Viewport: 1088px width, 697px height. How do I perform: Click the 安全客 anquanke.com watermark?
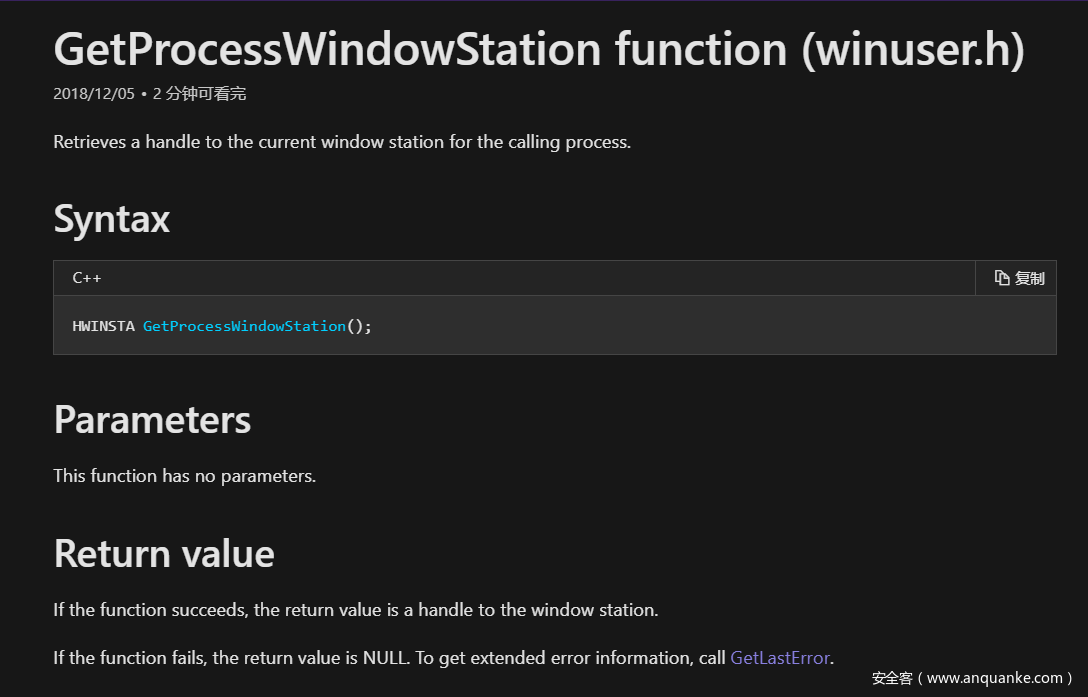[x=972, y=678]
